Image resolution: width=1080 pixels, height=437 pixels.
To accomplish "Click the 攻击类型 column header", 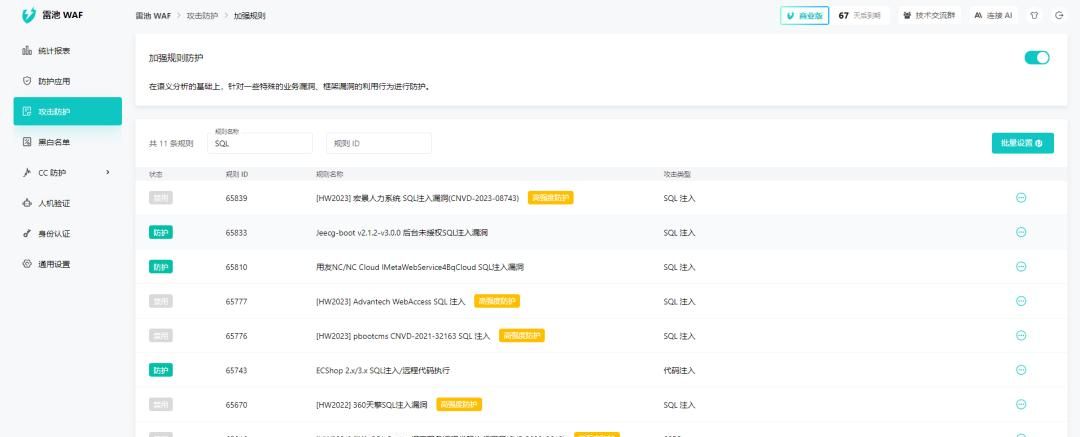I will coord(677,174).
